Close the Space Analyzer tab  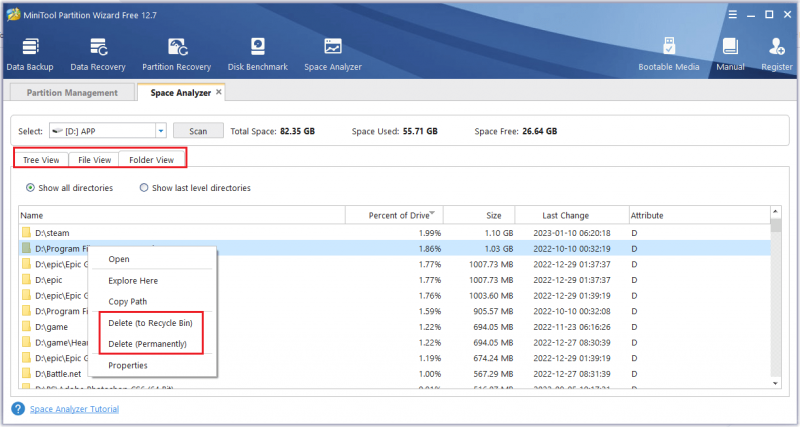pyautogui.click(x=219, y=92)
